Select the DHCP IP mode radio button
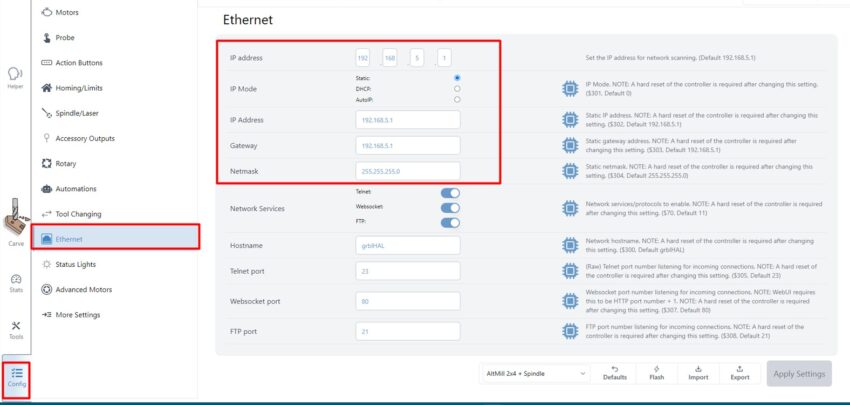This screenshot has width=850, height=405. 457,88
